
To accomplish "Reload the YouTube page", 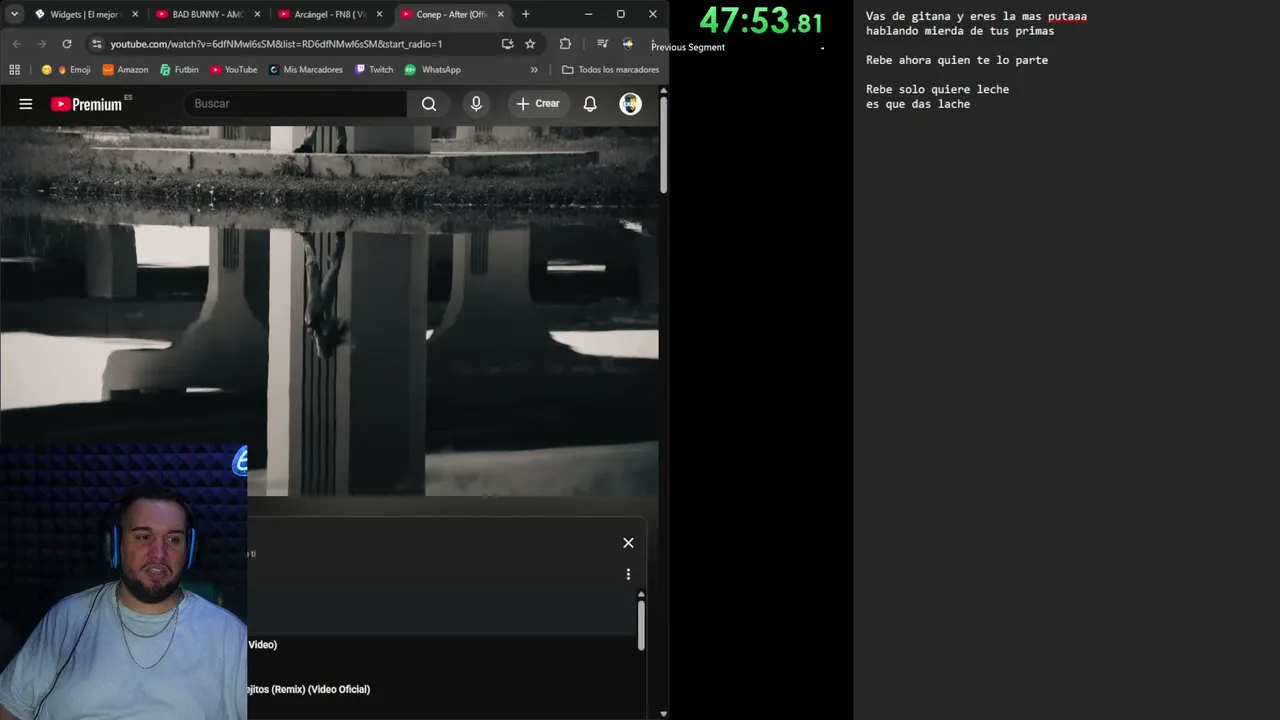I will pos(67,44).
